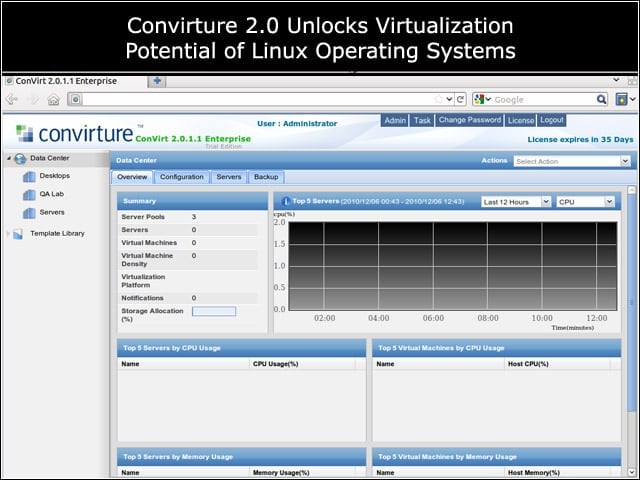Click the vertical scrollbar of the dashboard
The height and width of the screenshot is (480, 640).
[x=632, y=302]
